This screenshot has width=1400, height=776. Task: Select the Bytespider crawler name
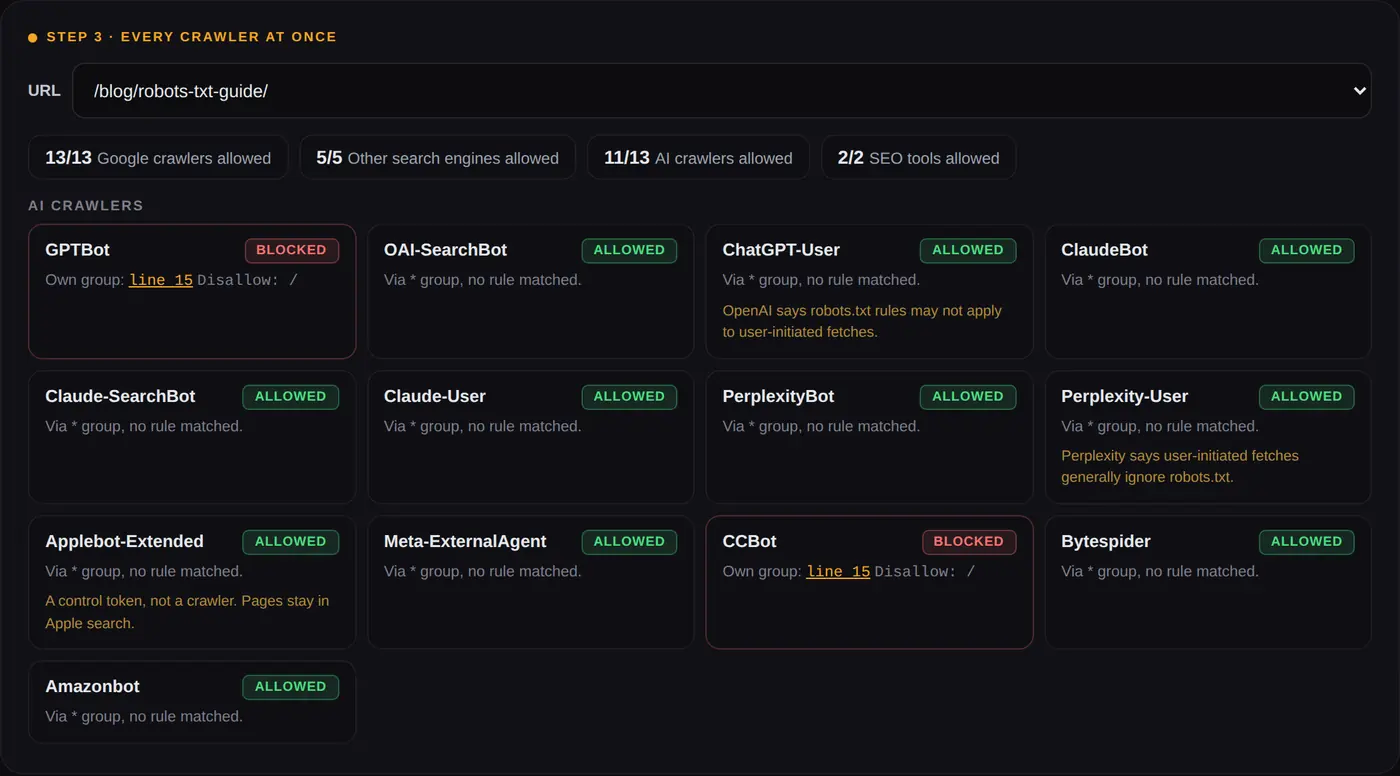click(x=1106, y=541)
